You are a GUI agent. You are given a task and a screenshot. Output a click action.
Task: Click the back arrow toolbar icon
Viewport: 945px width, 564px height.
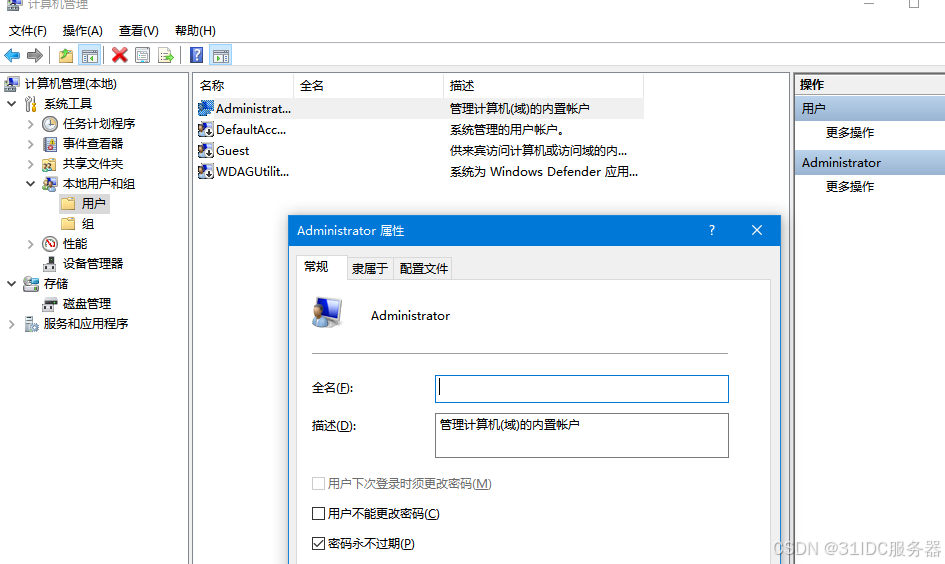tap(12, 56)
